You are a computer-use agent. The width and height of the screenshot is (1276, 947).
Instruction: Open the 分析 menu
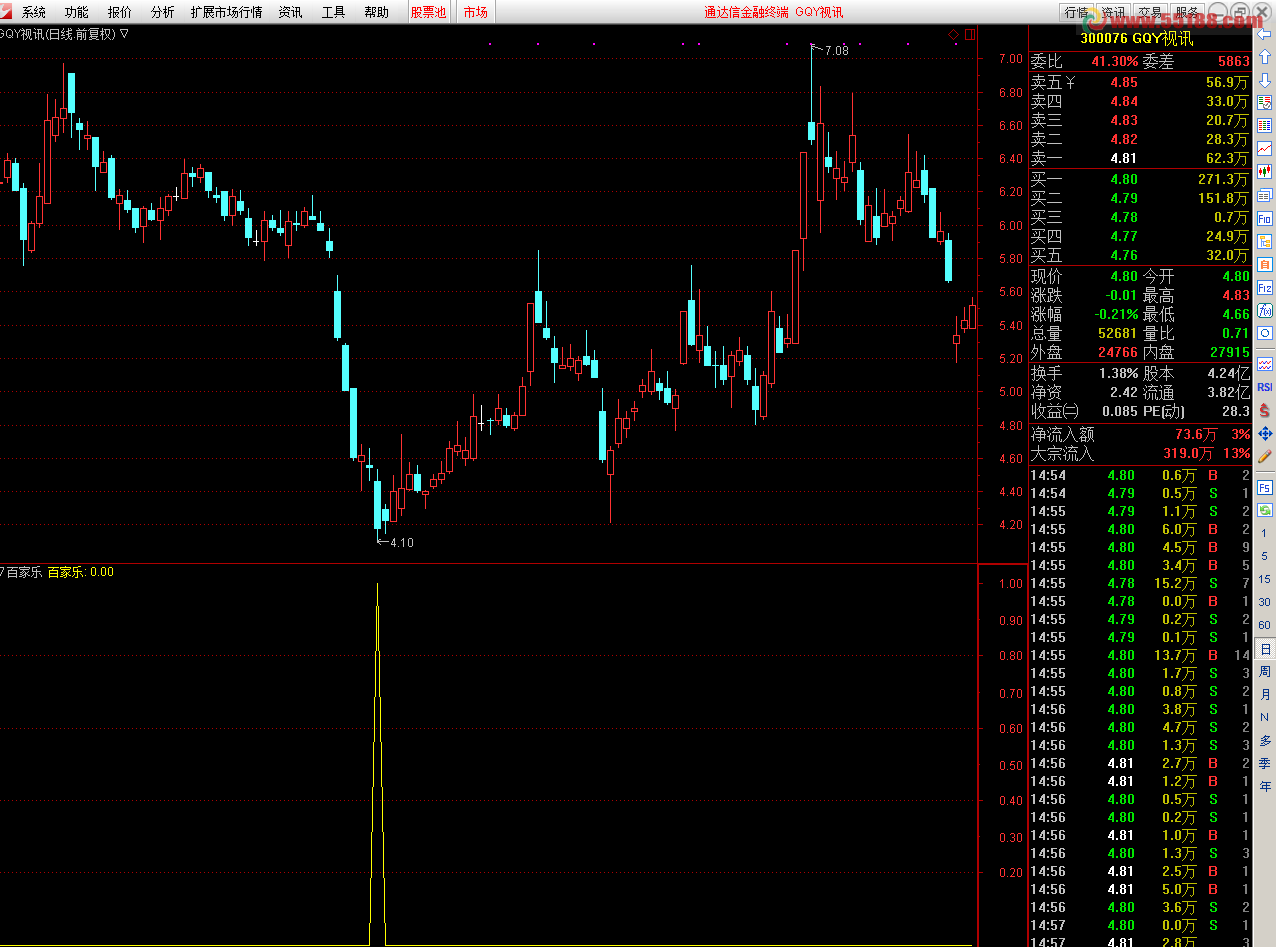162,12
